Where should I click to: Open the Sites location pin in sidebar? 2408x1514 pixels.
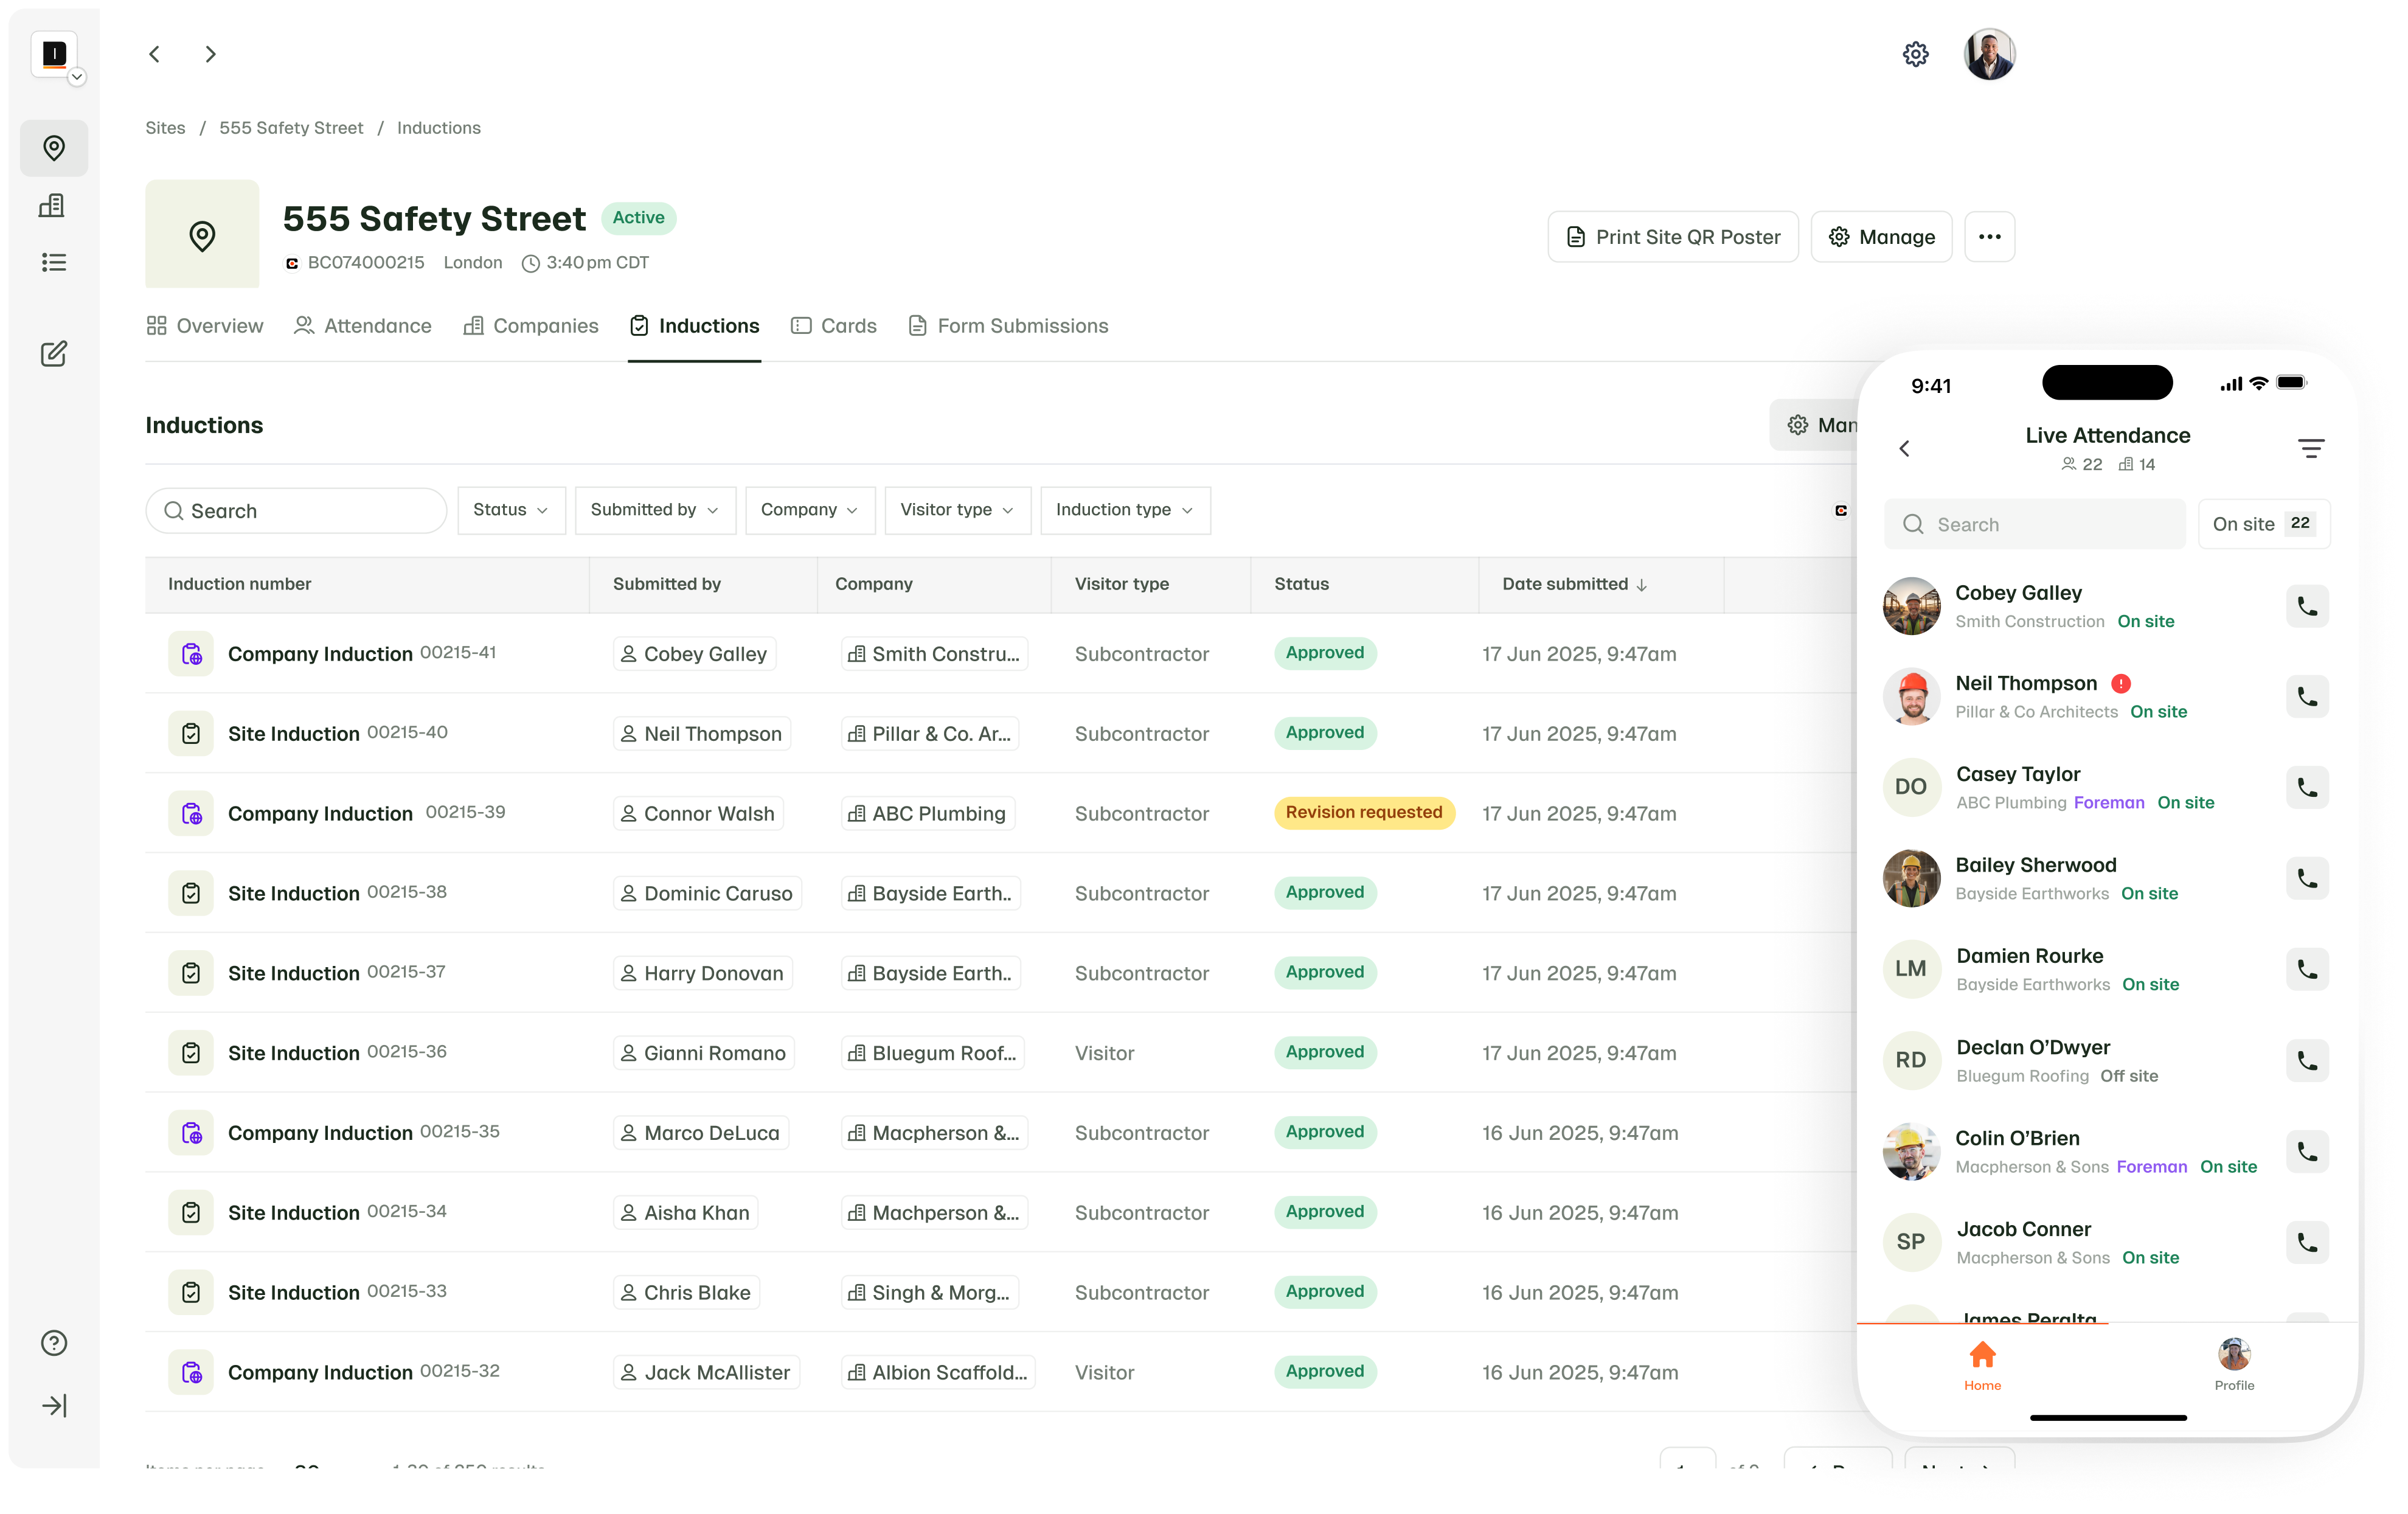tap(54, 148)
